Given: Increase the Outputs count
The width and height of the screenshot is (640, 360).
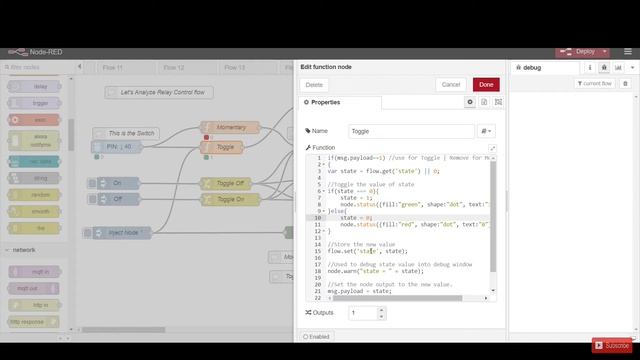Looking at the screenshot, I should coord(381,310).
